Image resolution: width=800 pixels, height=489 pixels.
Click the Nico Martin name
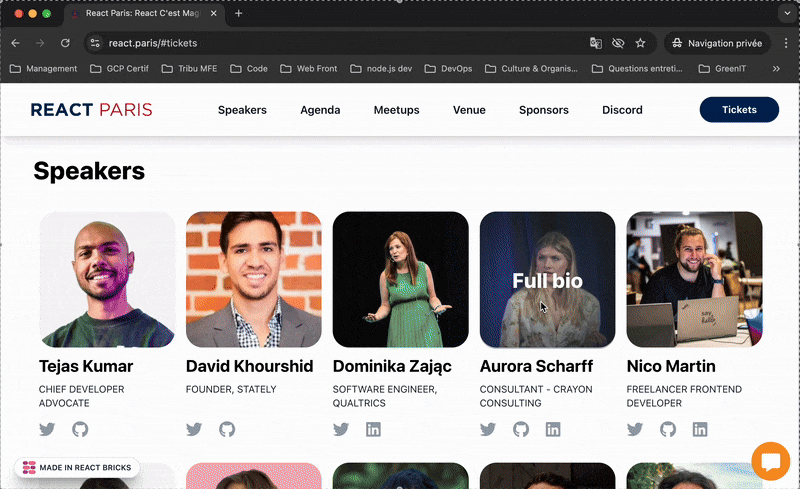point(671,366)
